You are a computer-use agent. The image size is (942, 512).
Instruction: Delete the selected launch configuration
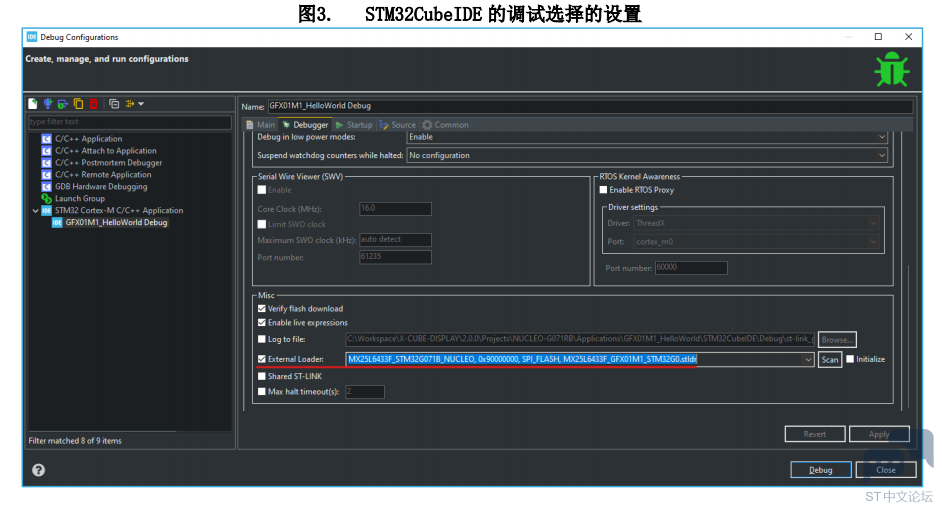click(94, 104)
